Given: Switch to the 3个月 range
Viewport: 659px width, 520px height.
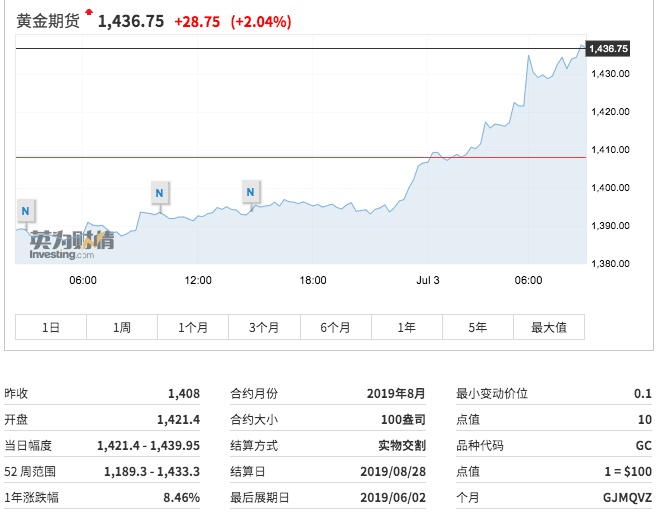Looking at the screenshot, I should (x=264, y=327).
